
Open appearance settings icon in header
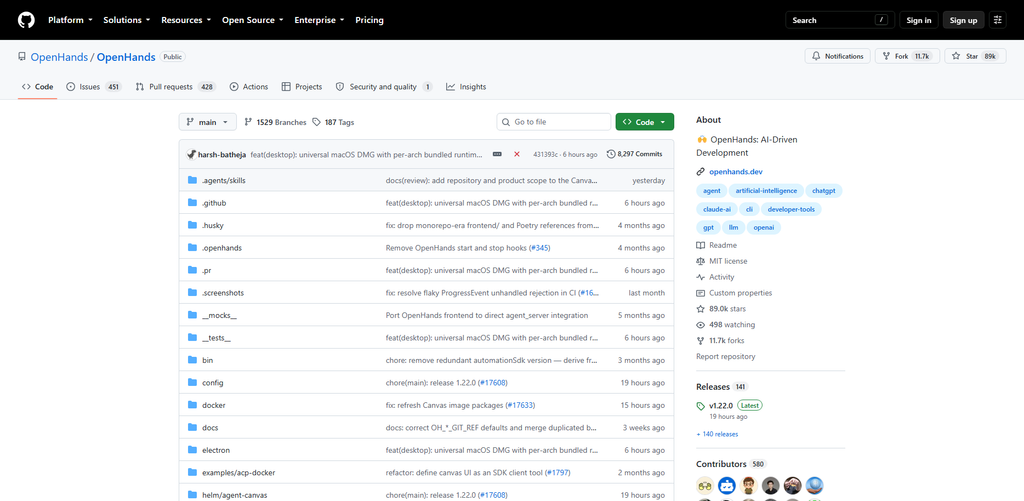(998, 20)
